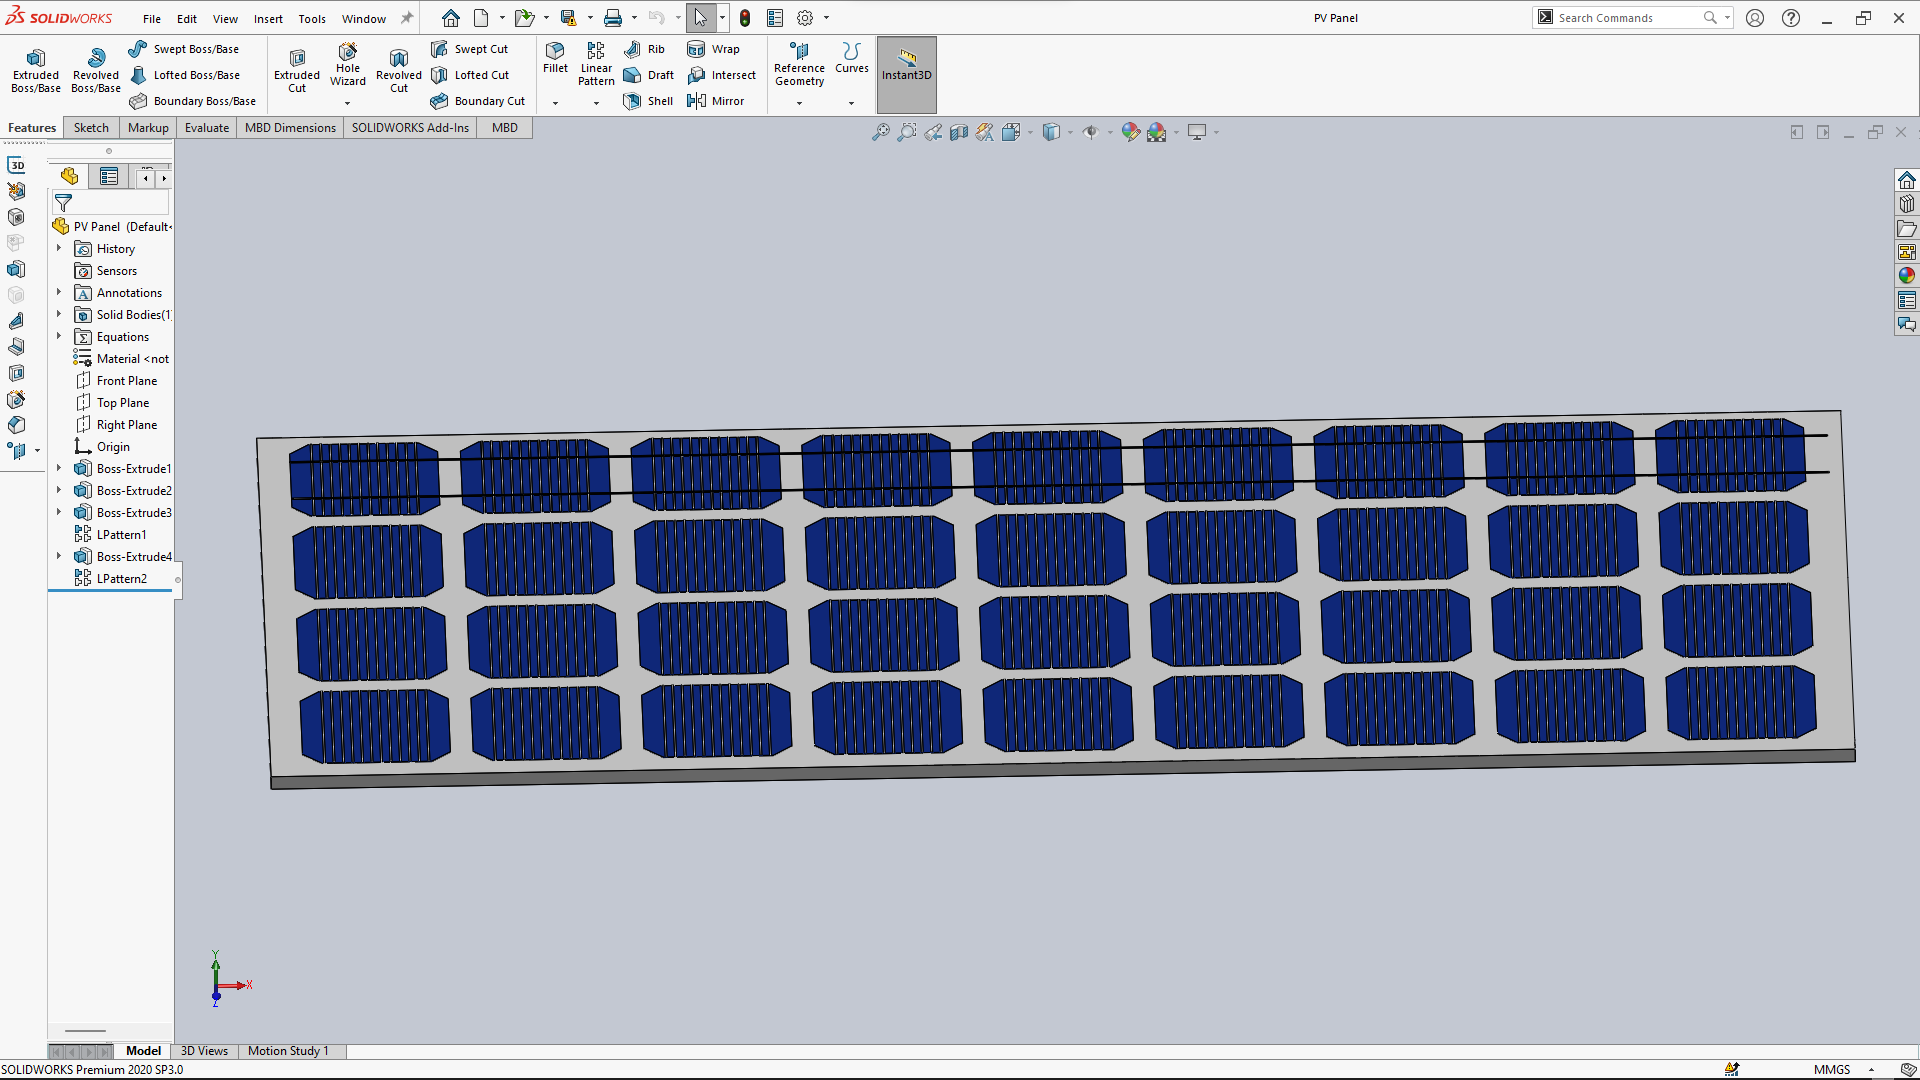Open the Help question mark button

coord(1791,18)
